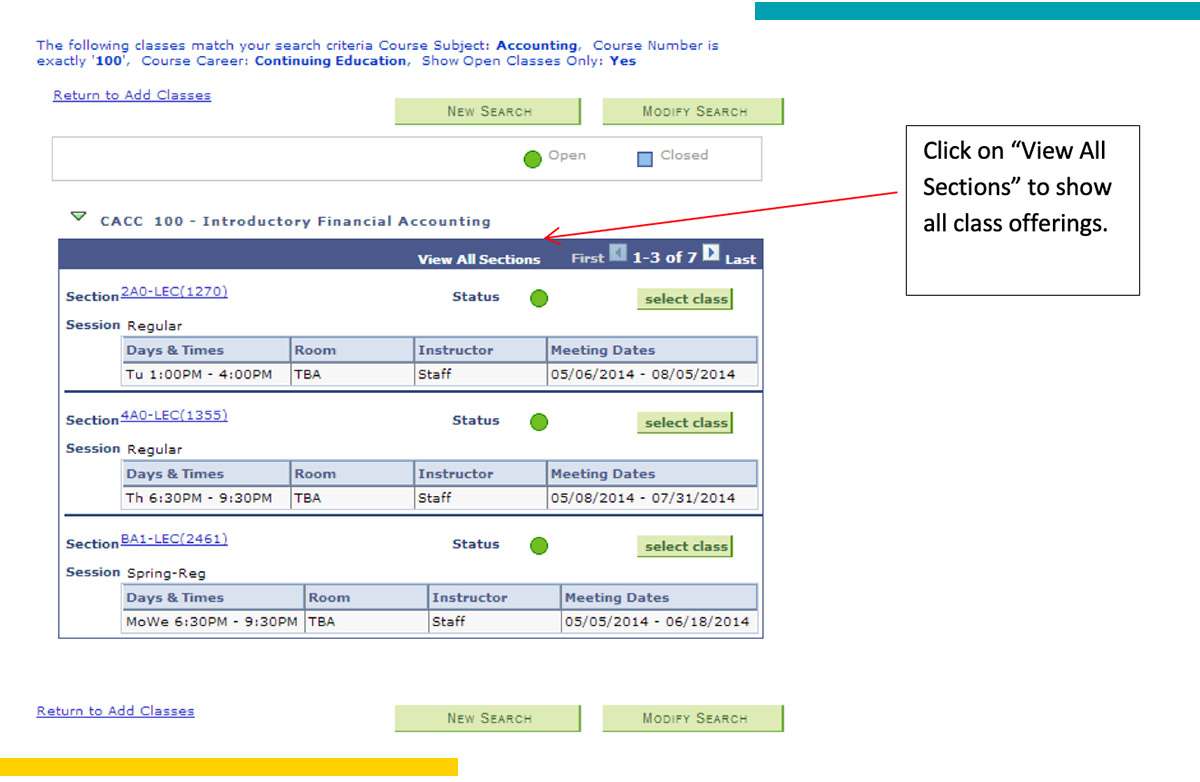1200x782 pixels.
Task: Click the blue Closed legend square
Action: pos(645,158)
